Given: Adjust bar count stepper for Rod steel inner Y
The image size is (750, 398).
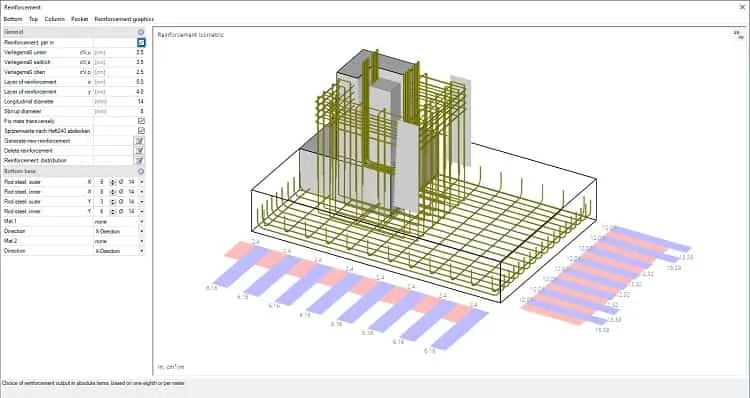Looking at the screenshot, I should (112, 211).
